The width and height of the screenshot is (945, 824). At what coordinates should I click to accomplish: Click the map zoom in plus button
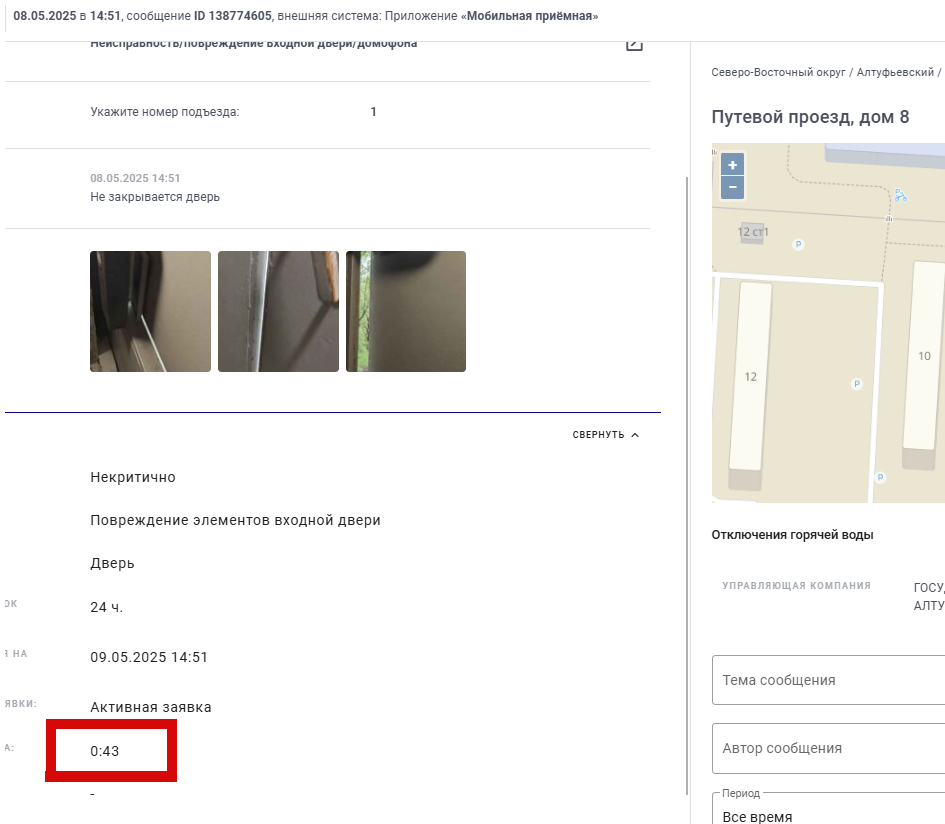pos(732,164)
